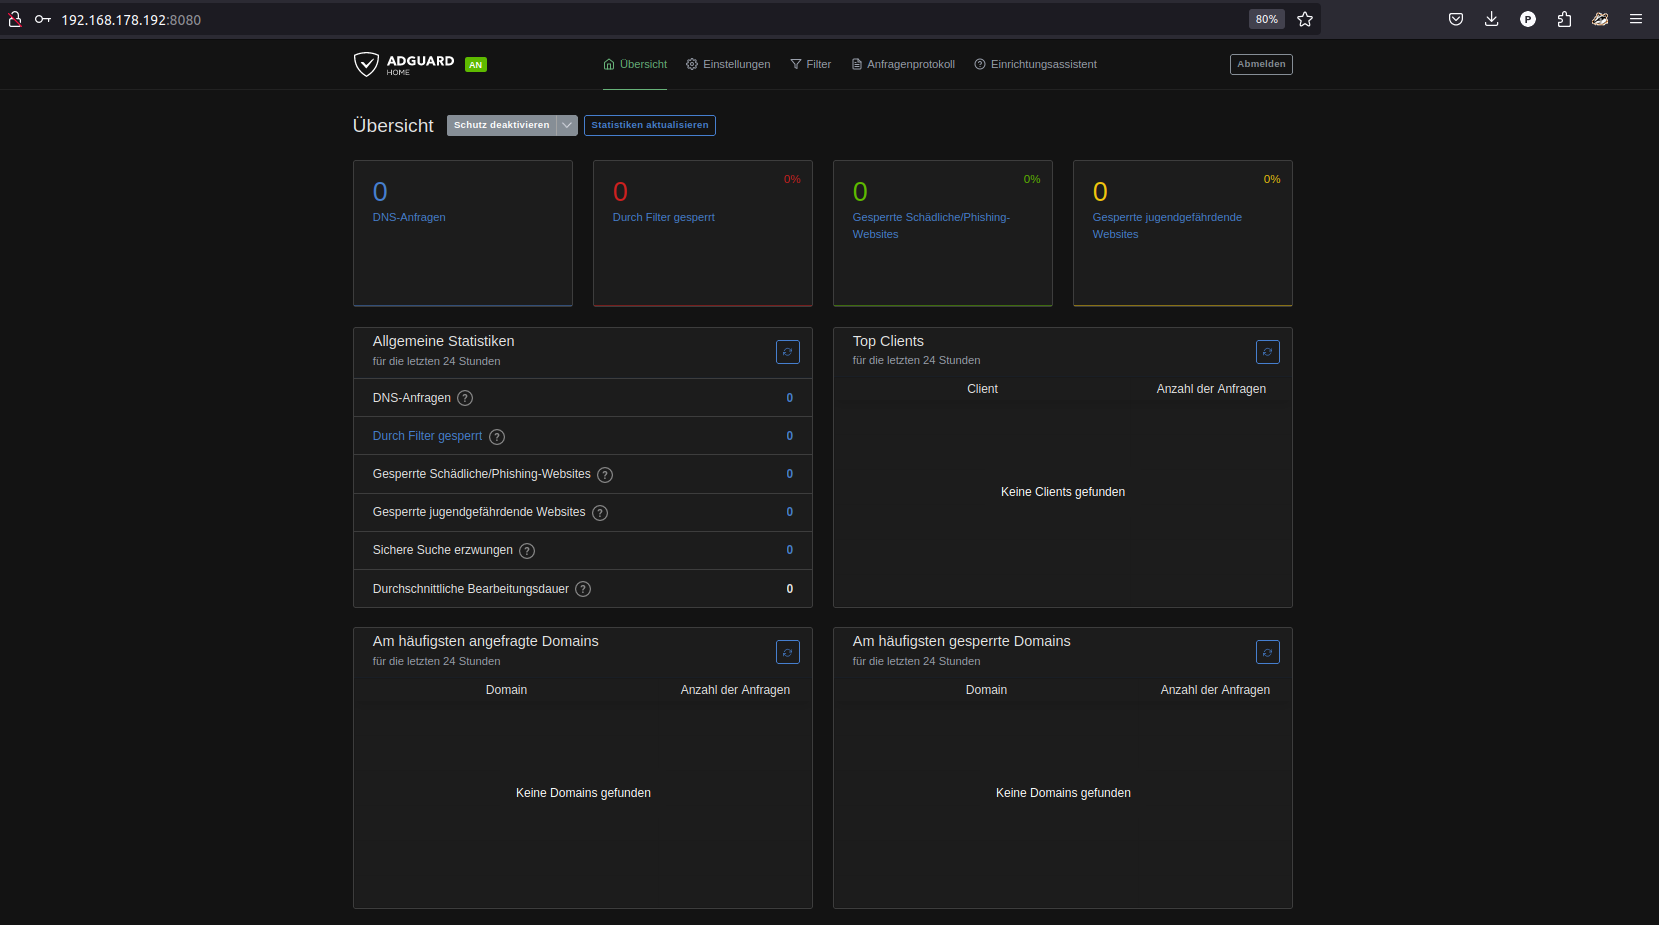The height and width of the screenshot is (925, 1659).
Task: Open the Firefox hamburger menu
Action: [x=1636, y=19]
